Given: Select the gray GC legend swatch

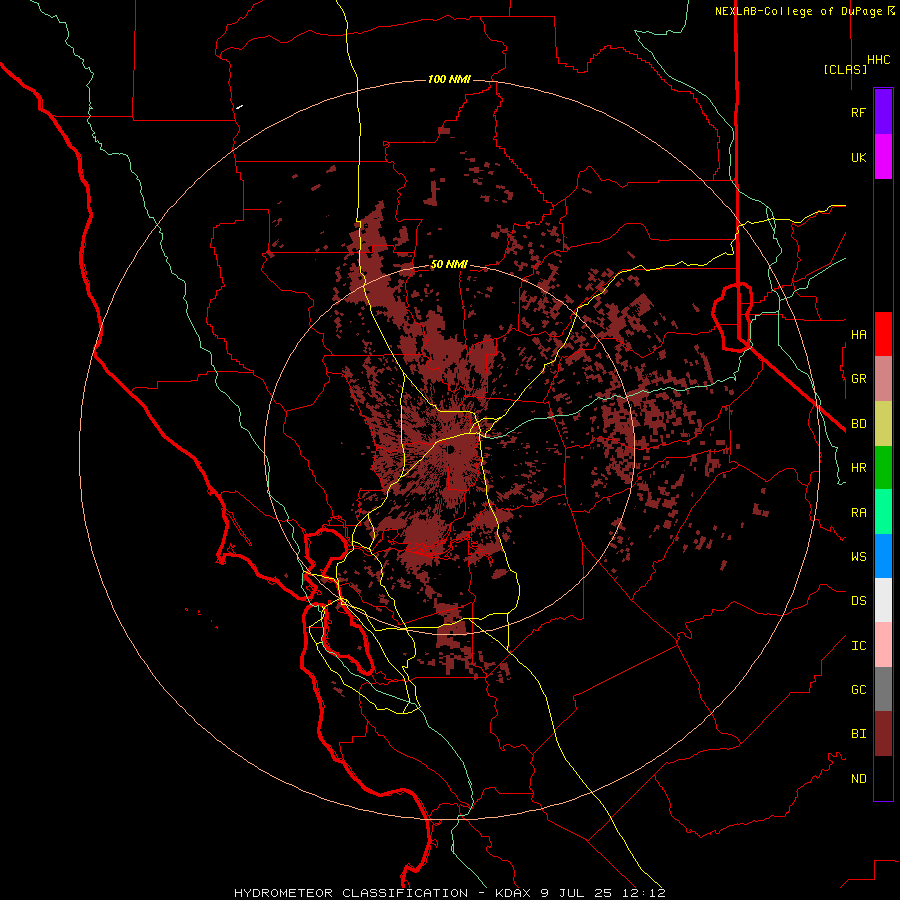Looking at the screenshot, I should pos(883,689).
